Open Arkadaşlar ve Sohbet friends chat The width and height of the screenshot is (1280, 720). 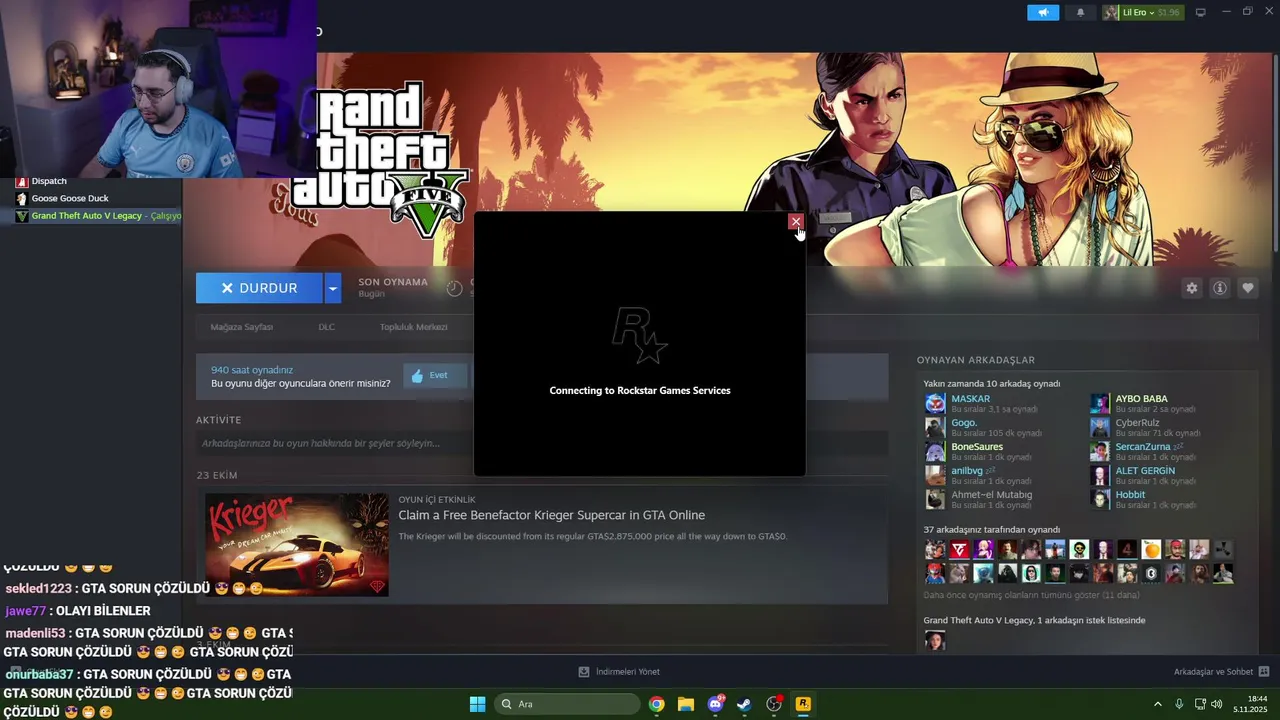(1221, 672)
